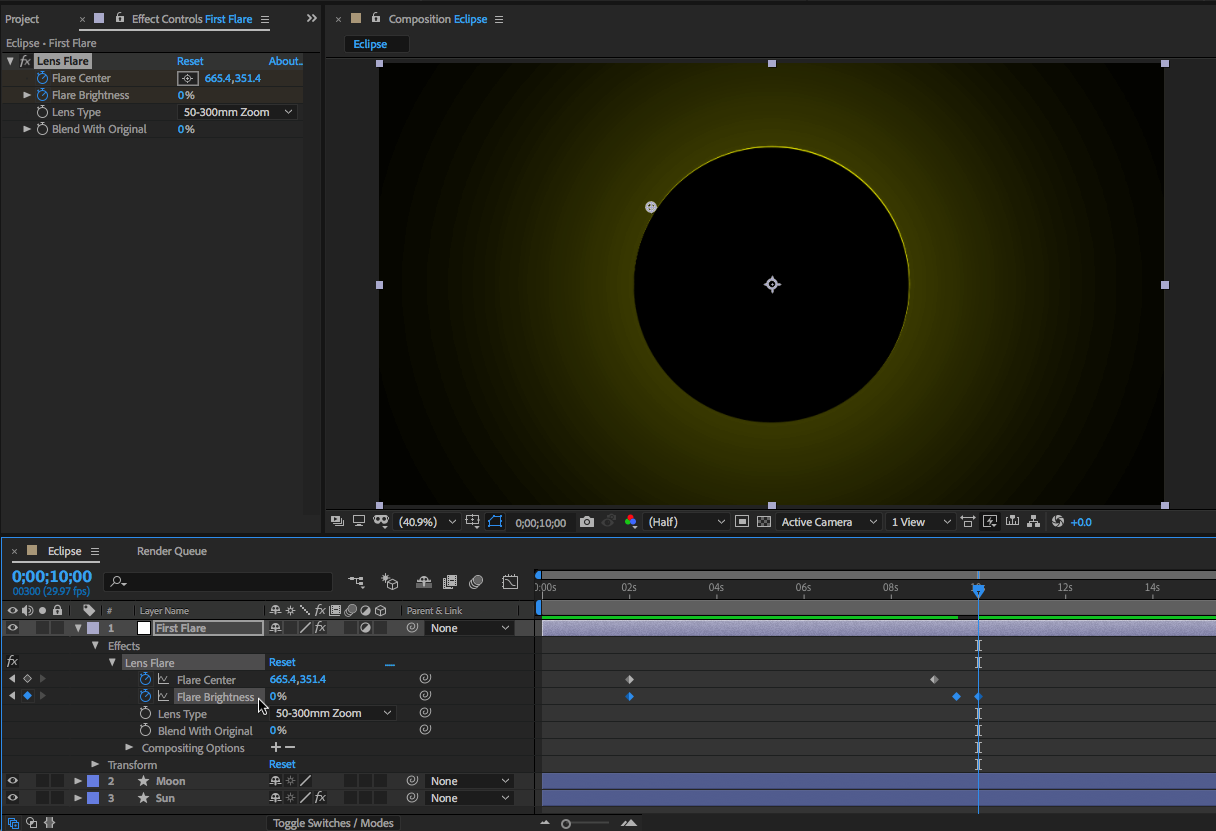1216x831 pixels.
Task: Click the Flare Center stopwatch in Effect Controls
Action: click(x=42, y=78)
